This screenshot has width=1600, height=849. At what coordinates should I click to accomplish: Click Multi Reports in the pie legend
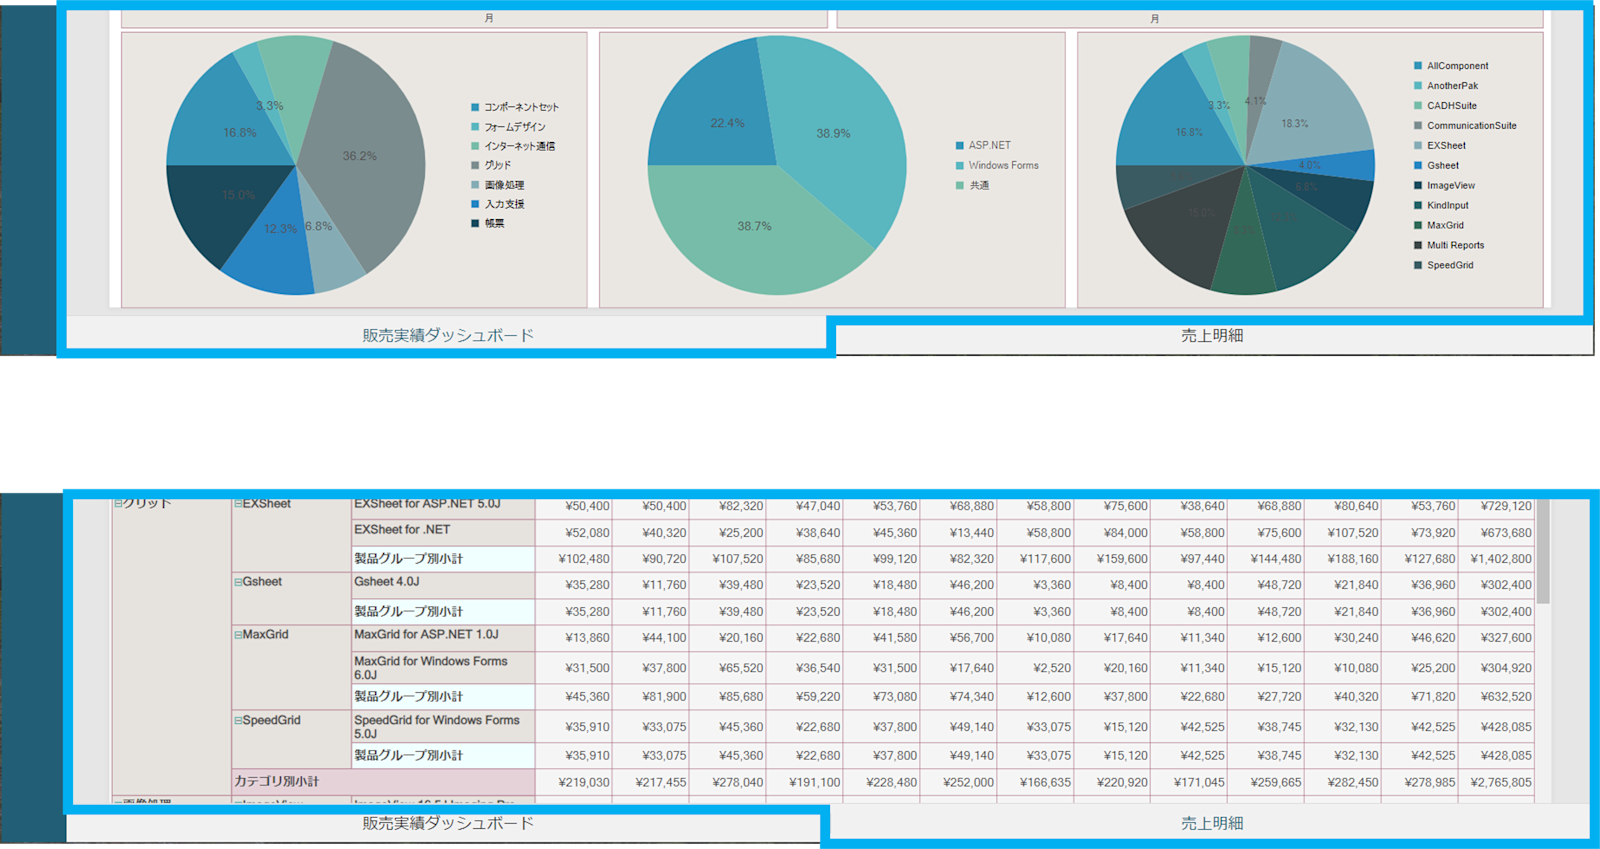(x=1449, y=246)
